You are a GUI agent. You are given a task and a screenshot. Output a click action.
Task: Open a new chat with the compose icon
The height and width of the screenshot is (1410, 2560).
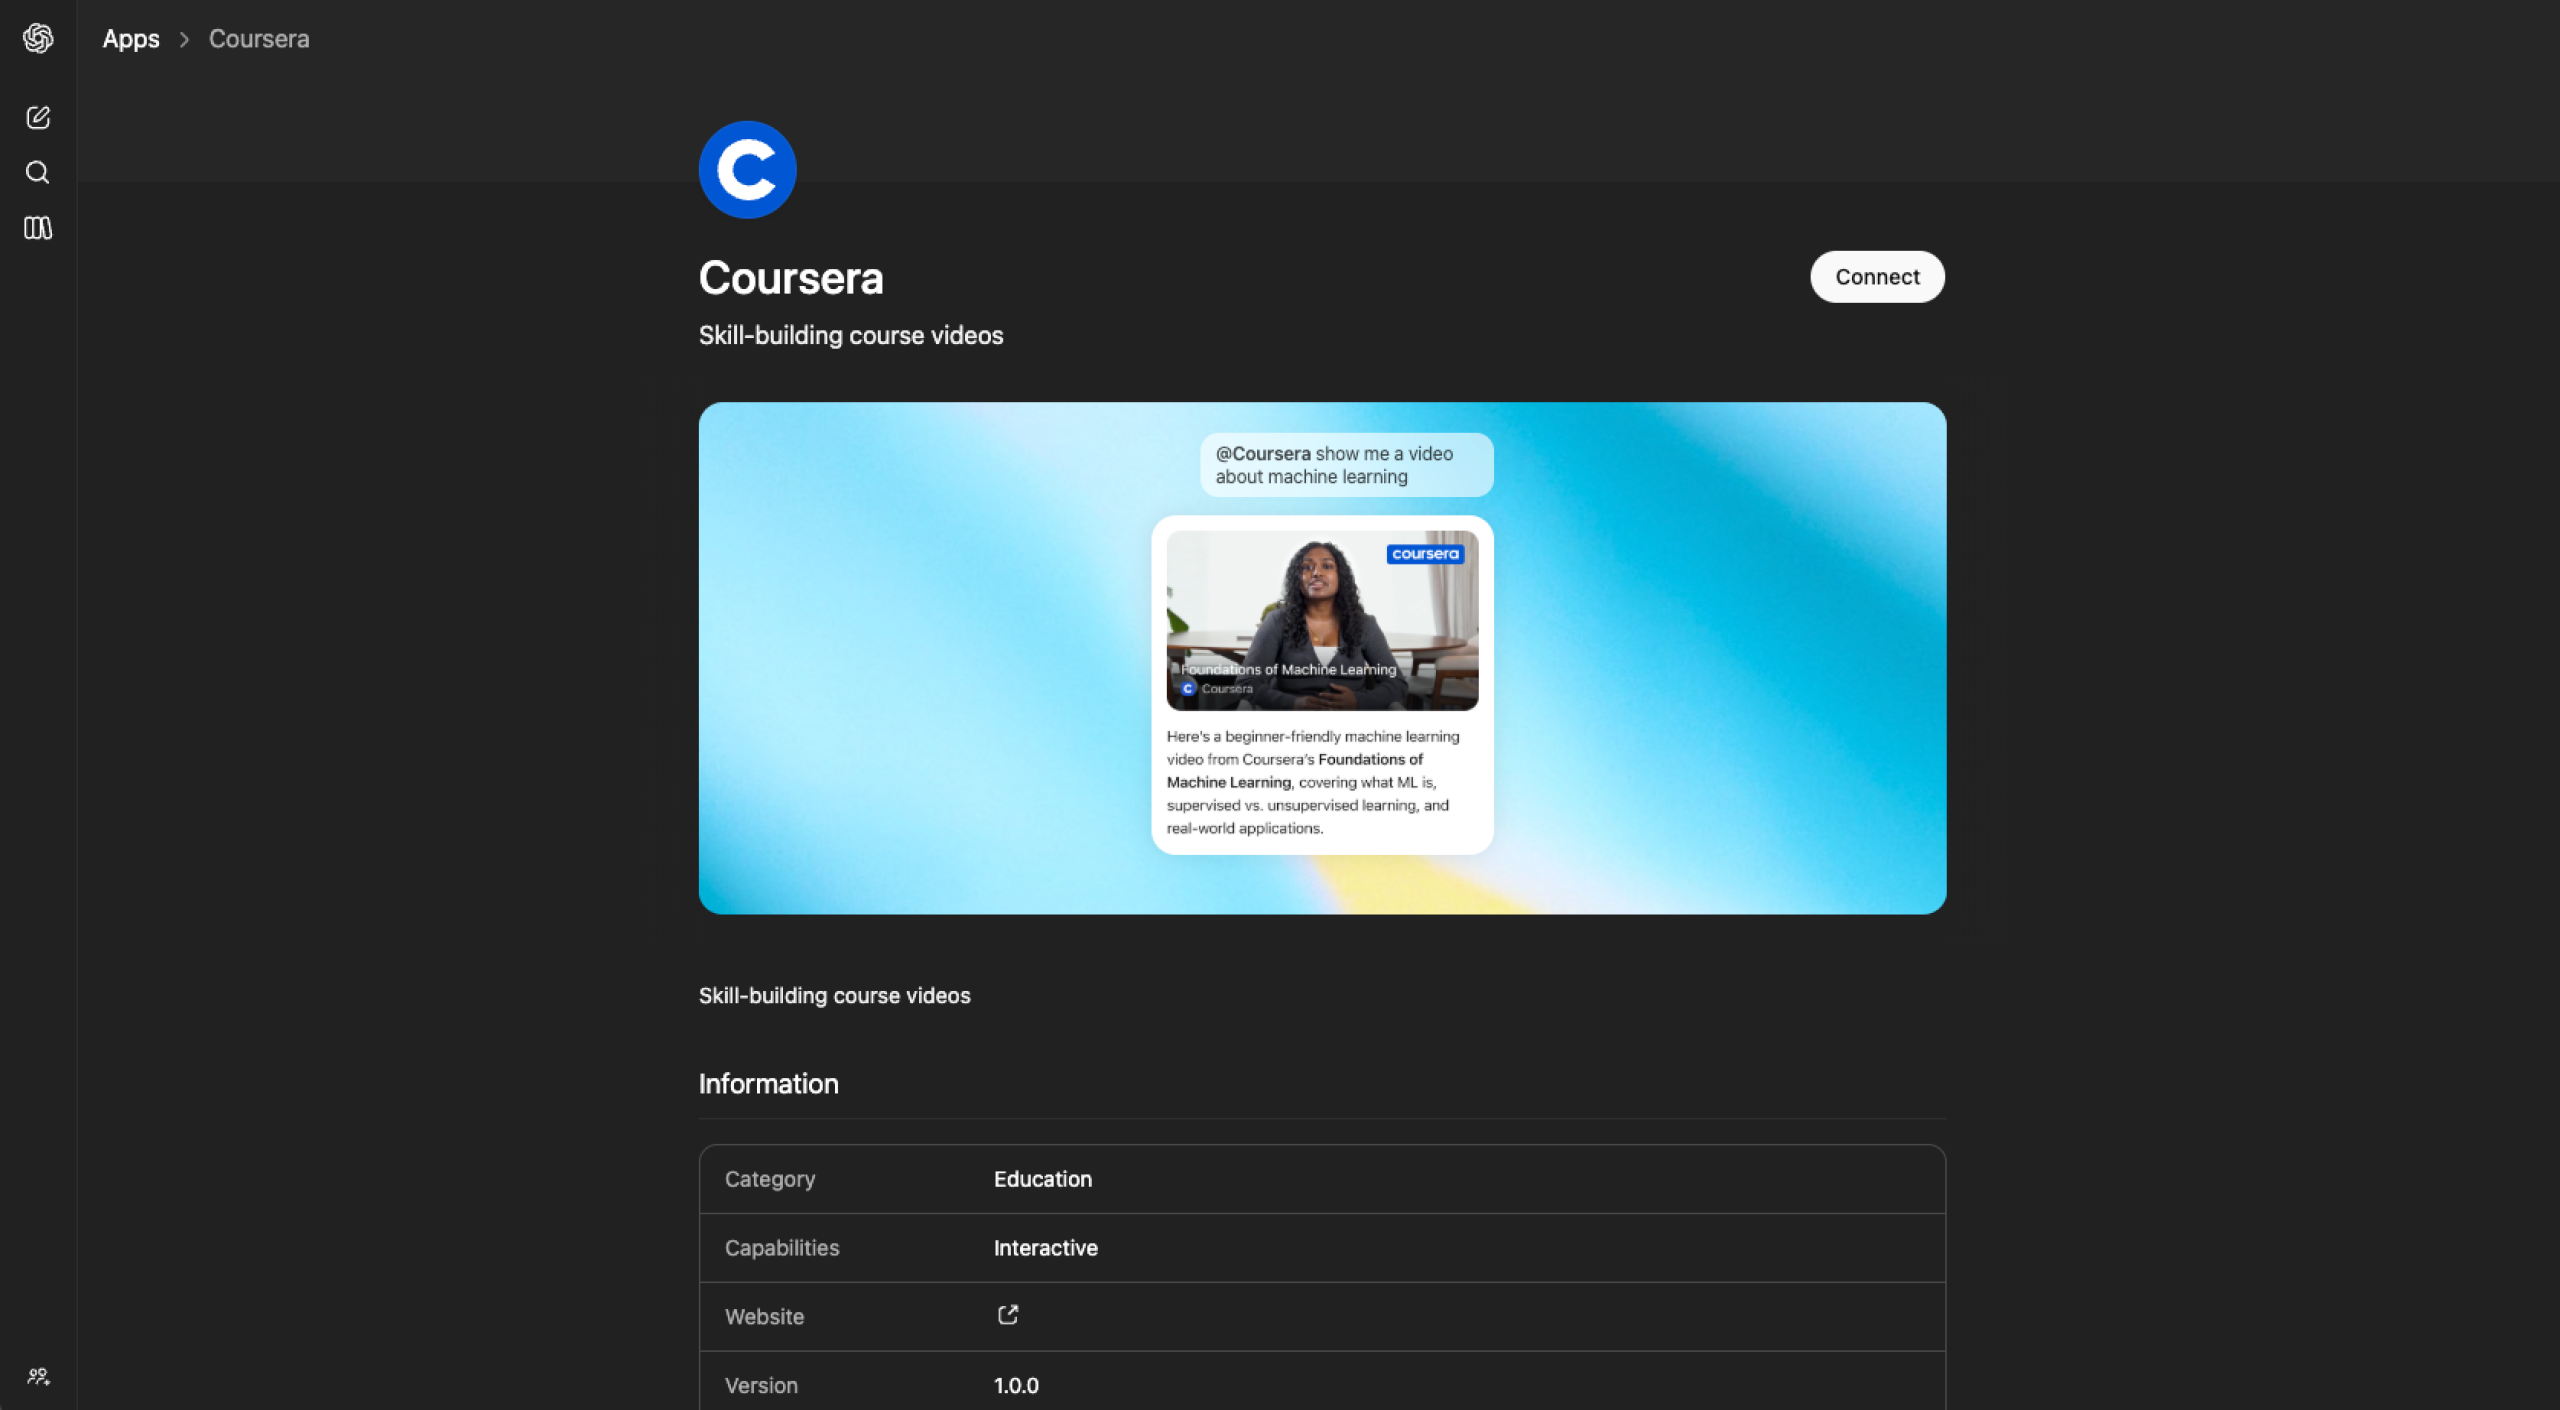coord(38,117)
